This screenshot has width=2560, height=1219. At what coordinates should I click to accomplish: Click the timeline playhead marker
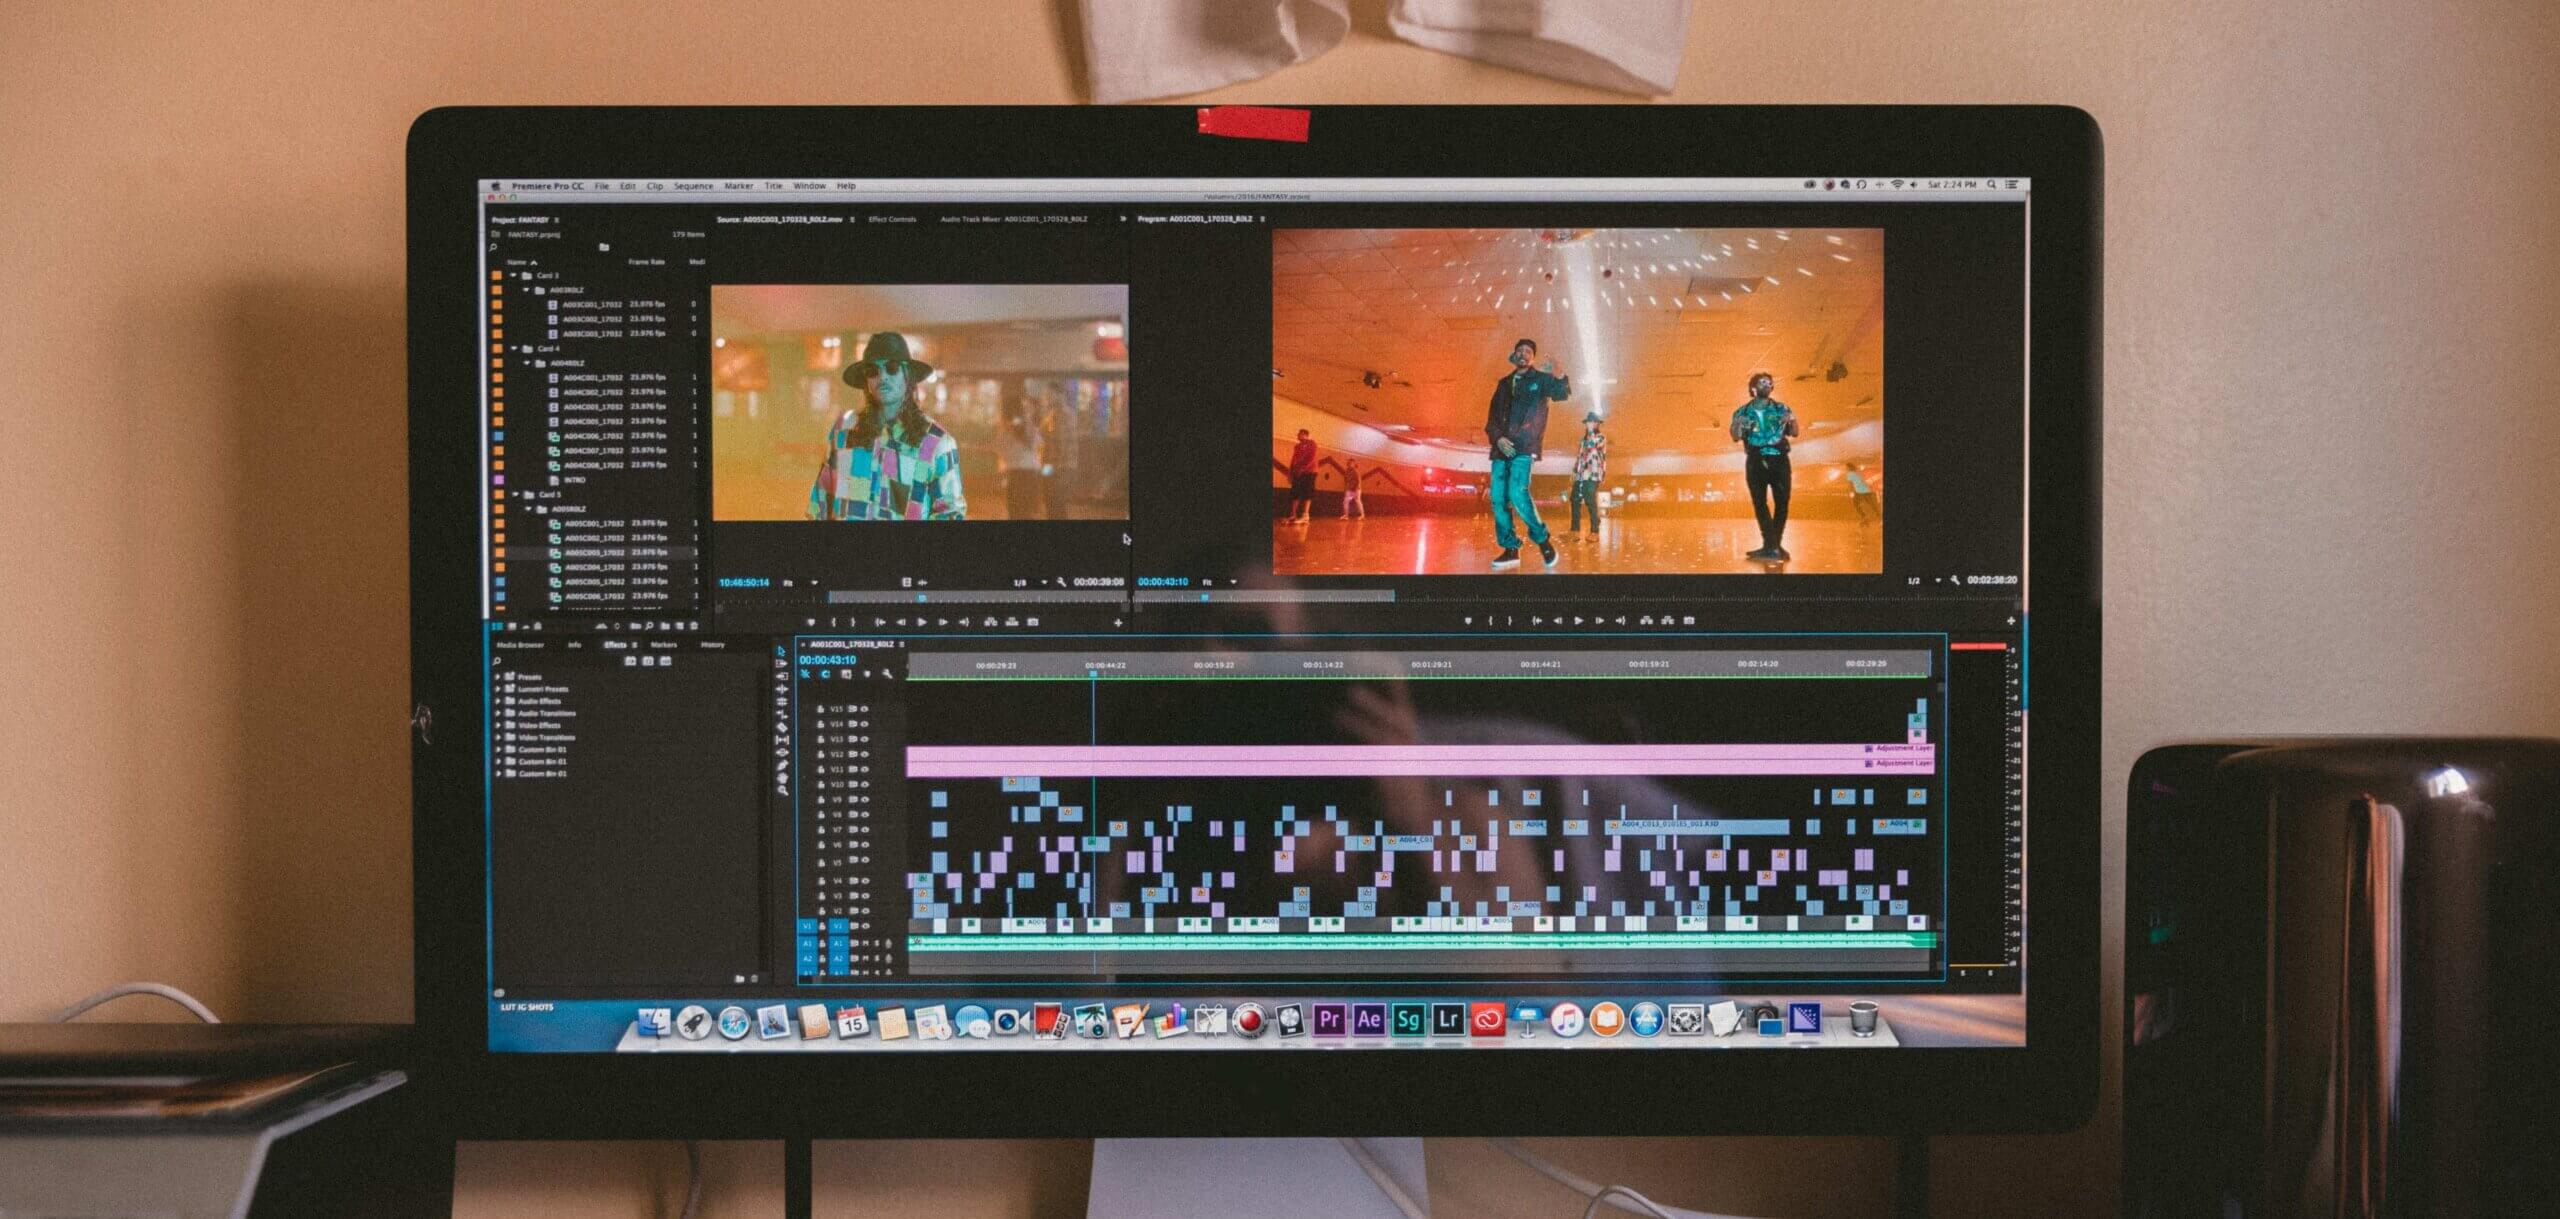pyautogui.click(x=1093, y=673)
